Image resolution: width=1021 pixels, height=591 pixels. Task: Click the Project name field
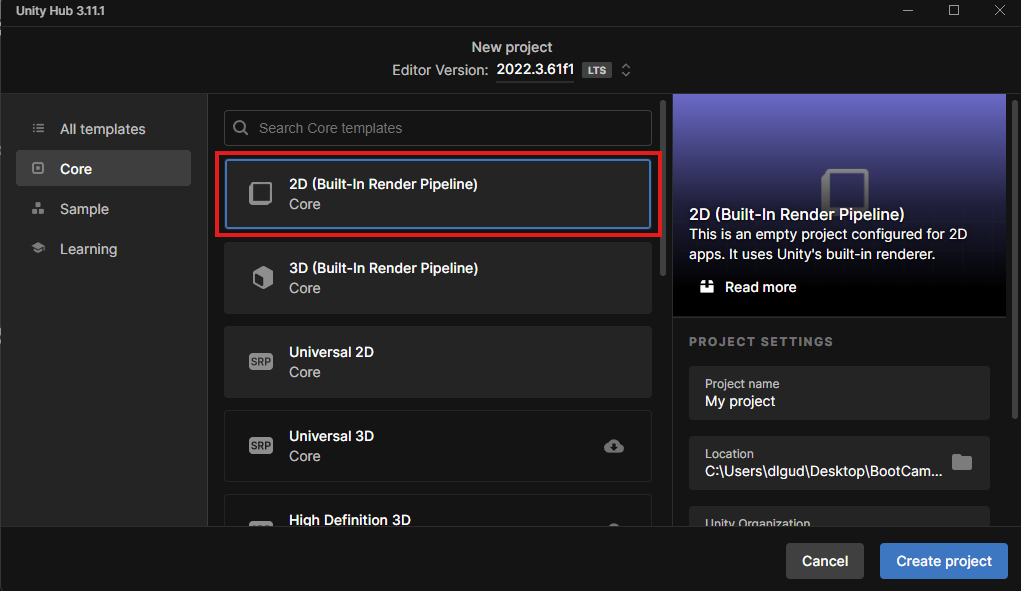pos(839,392)
